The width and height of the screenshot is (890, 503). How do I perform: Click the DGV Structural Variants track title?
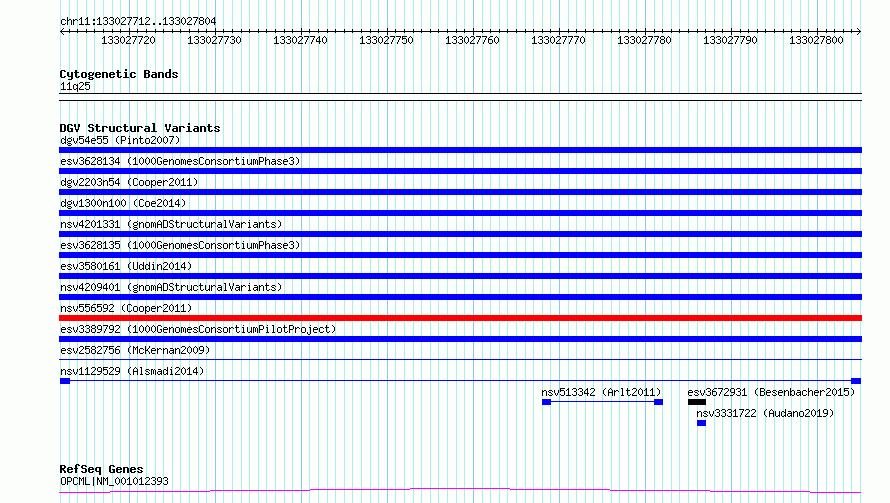[140, 128]
